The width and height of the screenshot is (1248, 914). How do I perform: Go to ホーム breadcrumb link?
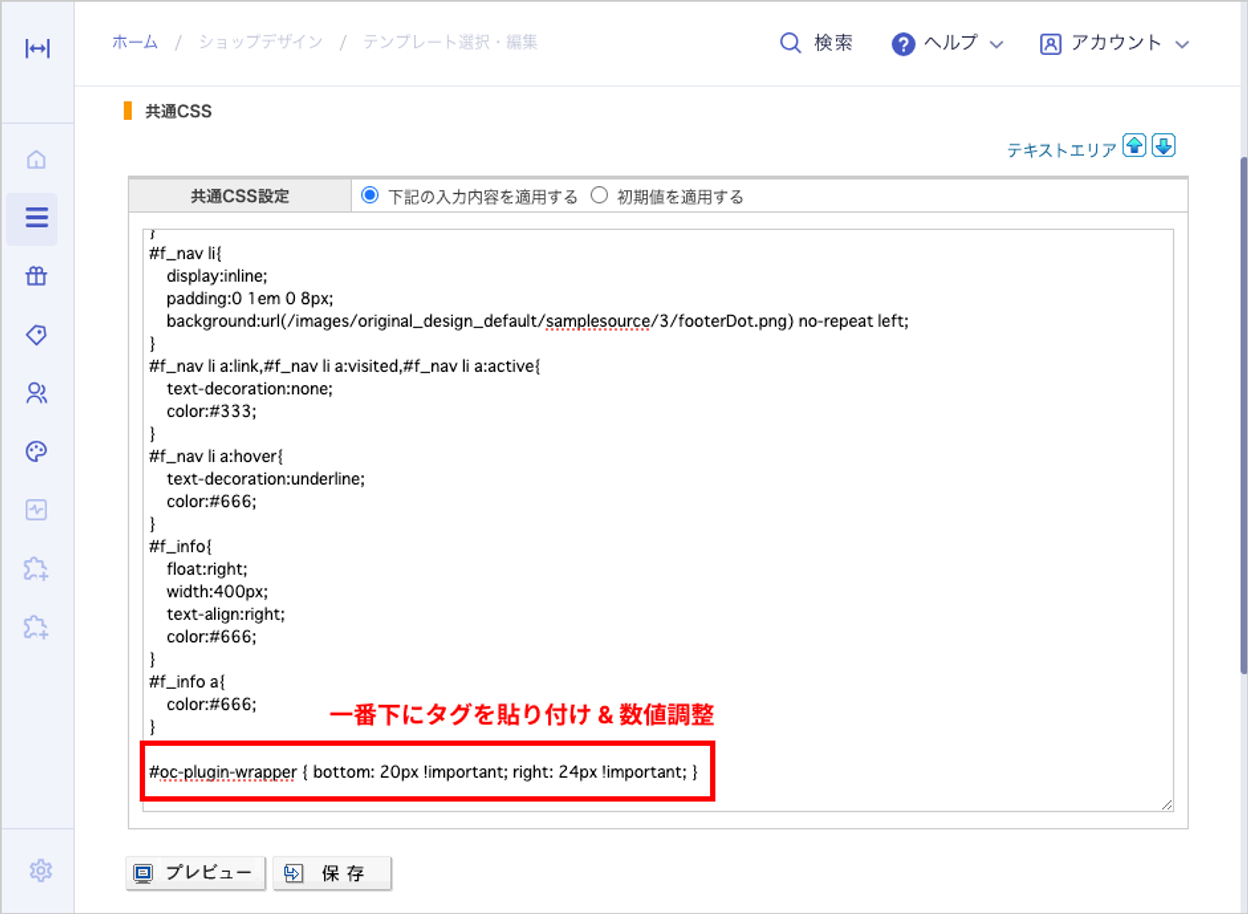[135, 42]
